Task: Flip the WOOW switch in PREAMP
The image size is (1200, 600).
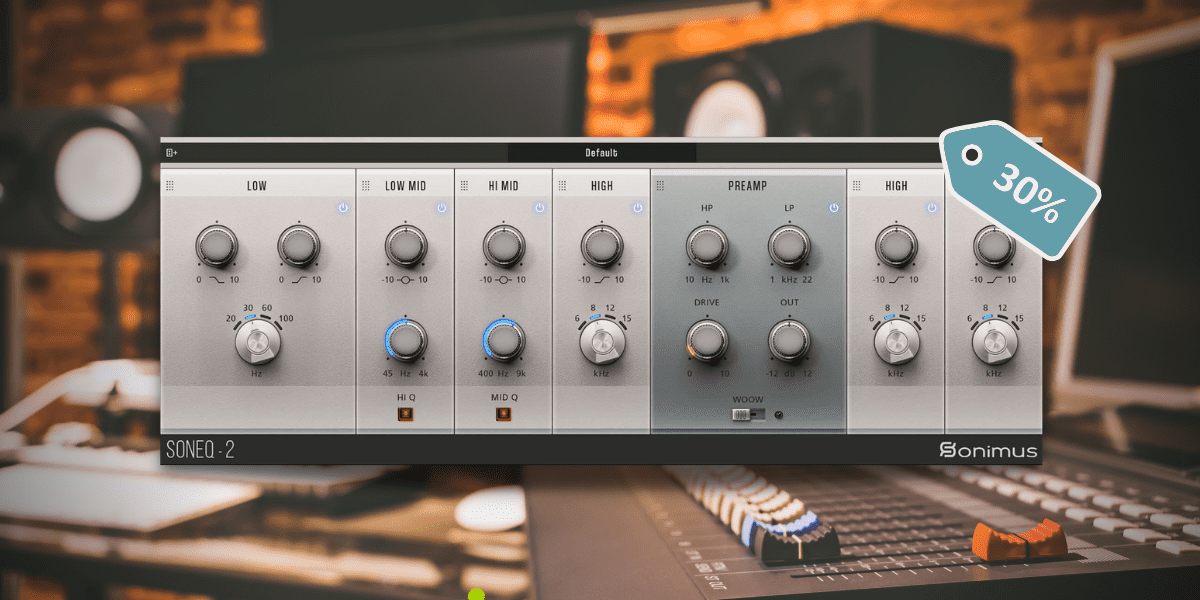Action: tap(748, 415)
